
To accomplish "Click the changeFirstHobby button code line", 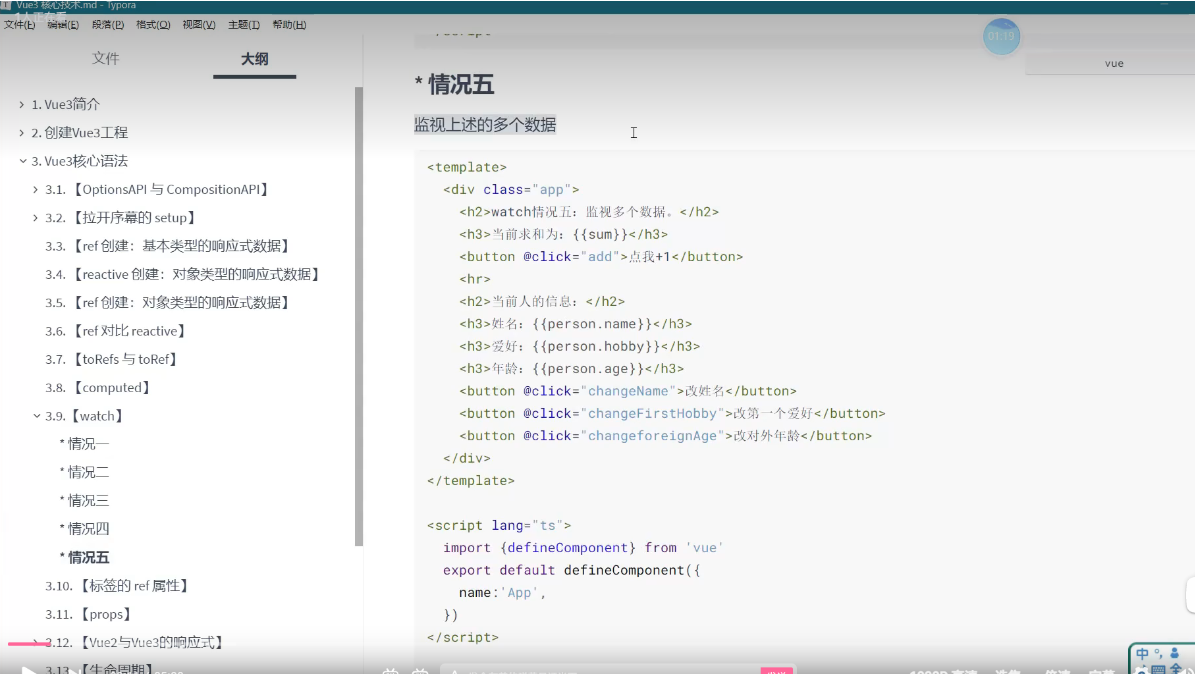I will [672, 413].
